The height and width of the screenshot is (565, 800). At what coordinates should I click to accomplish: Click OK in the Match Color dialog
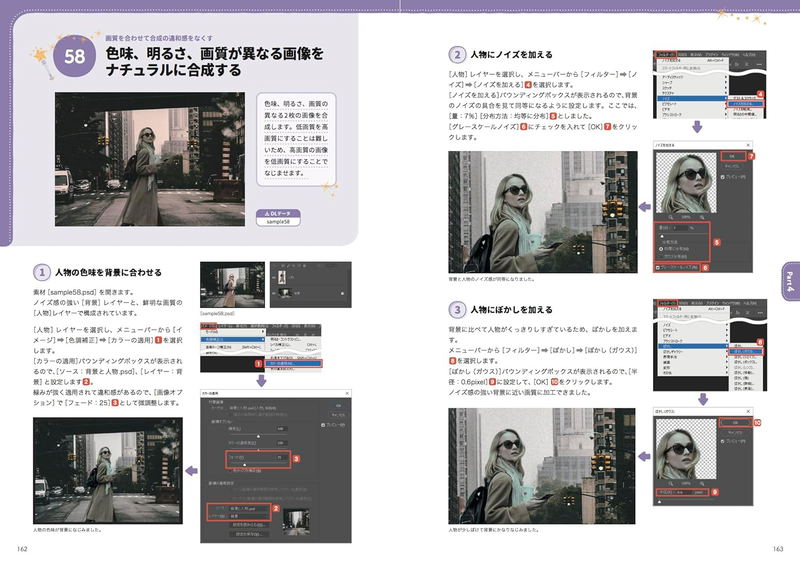coord(337,406)
